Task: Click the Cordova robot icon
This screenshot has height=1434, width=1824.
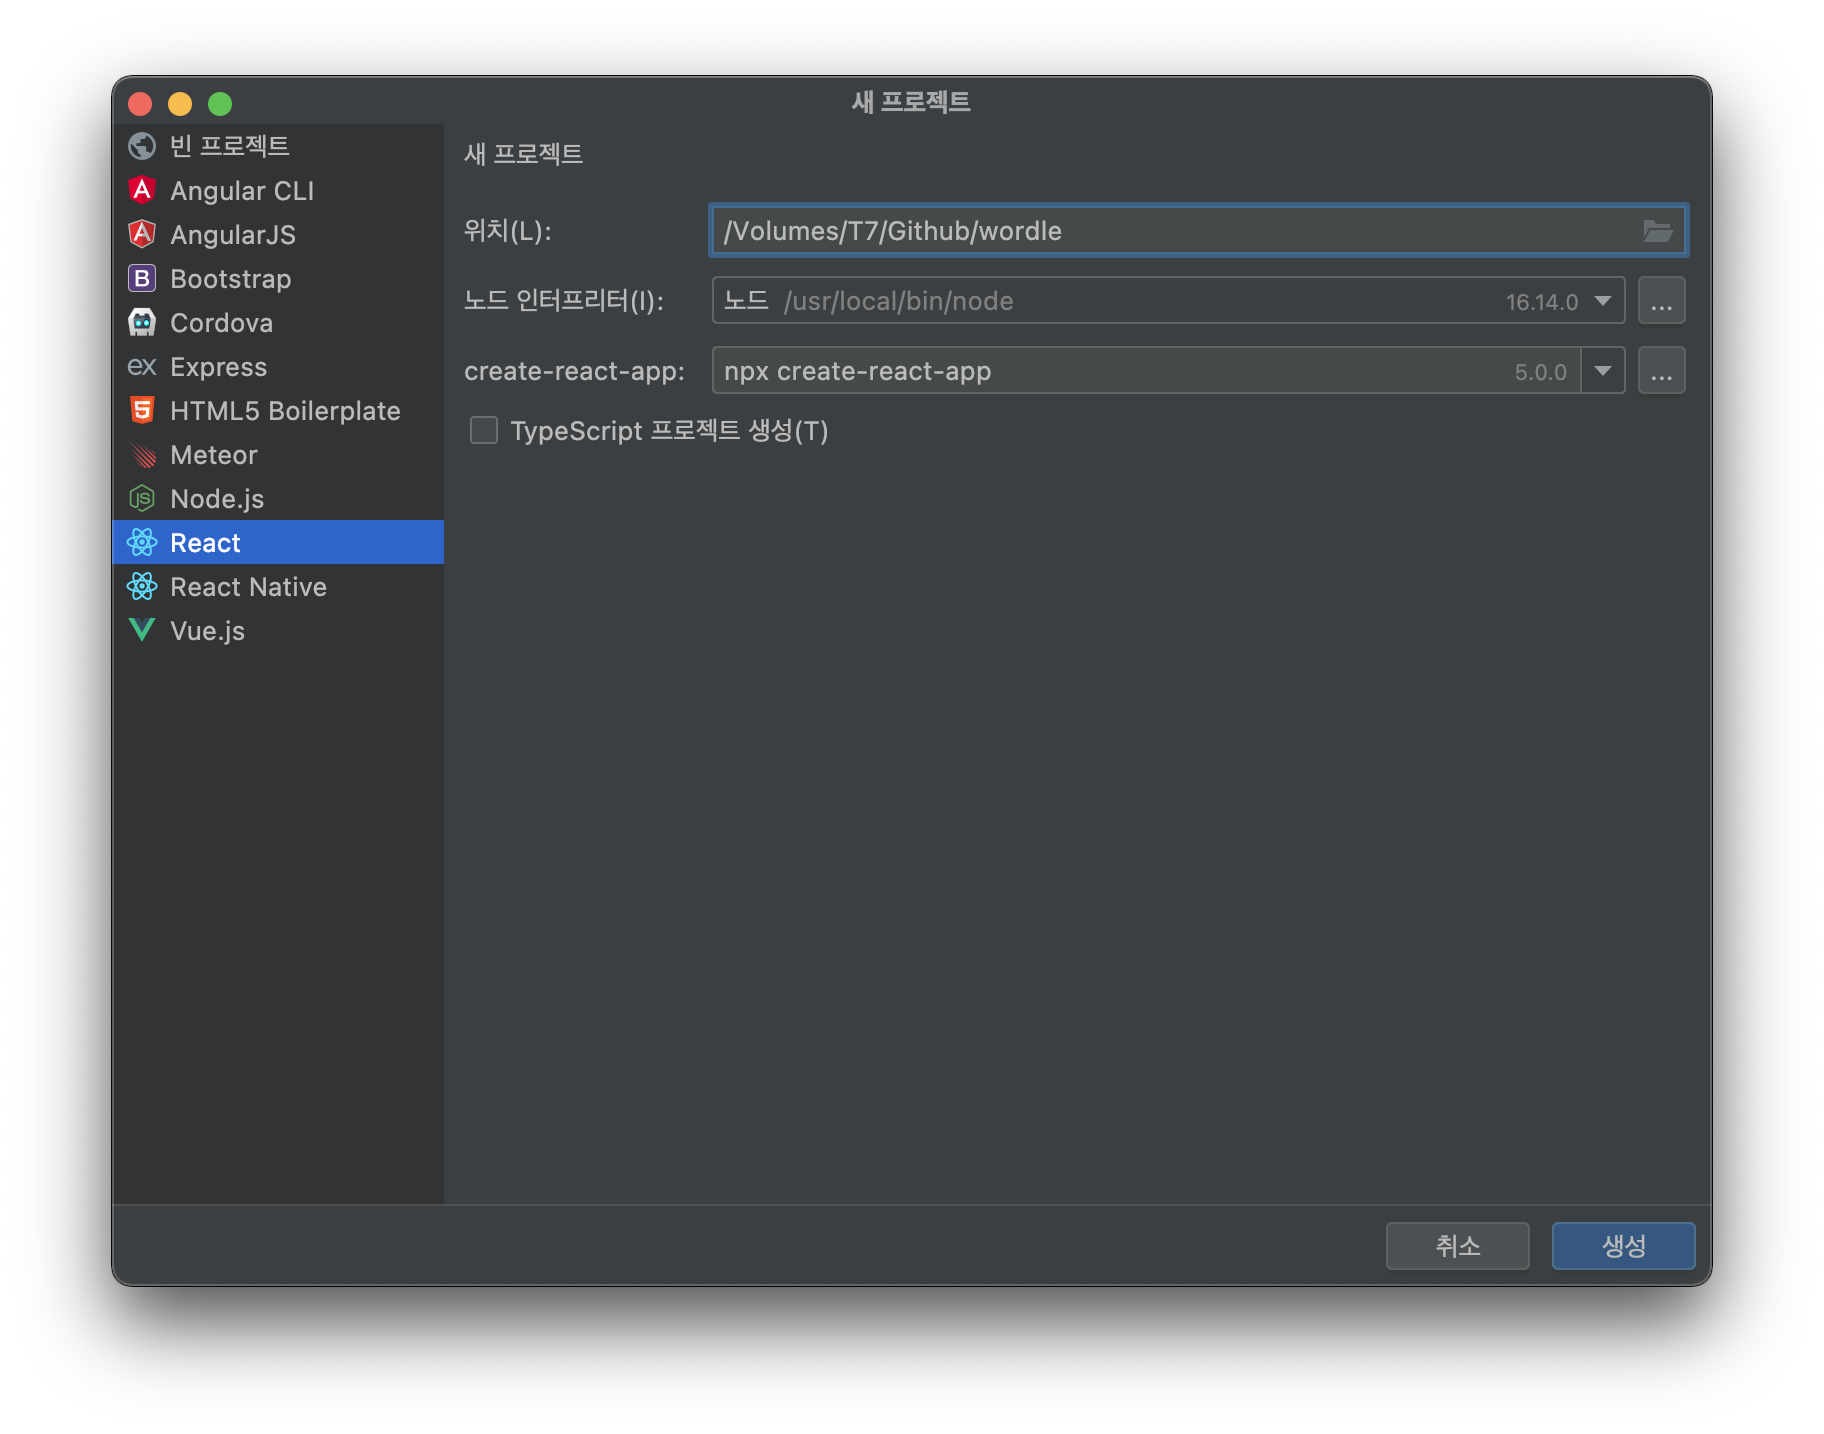Action: (x=142, y=322)
